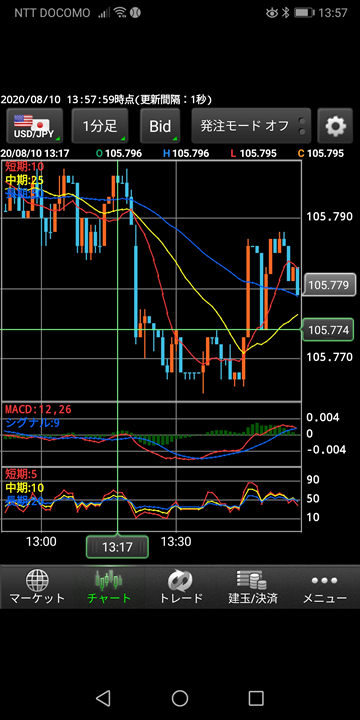Select the 13:17 crosshair time marker
Image resolution: width=360 pixels, height=720 pixels.
tap(118, 547)
